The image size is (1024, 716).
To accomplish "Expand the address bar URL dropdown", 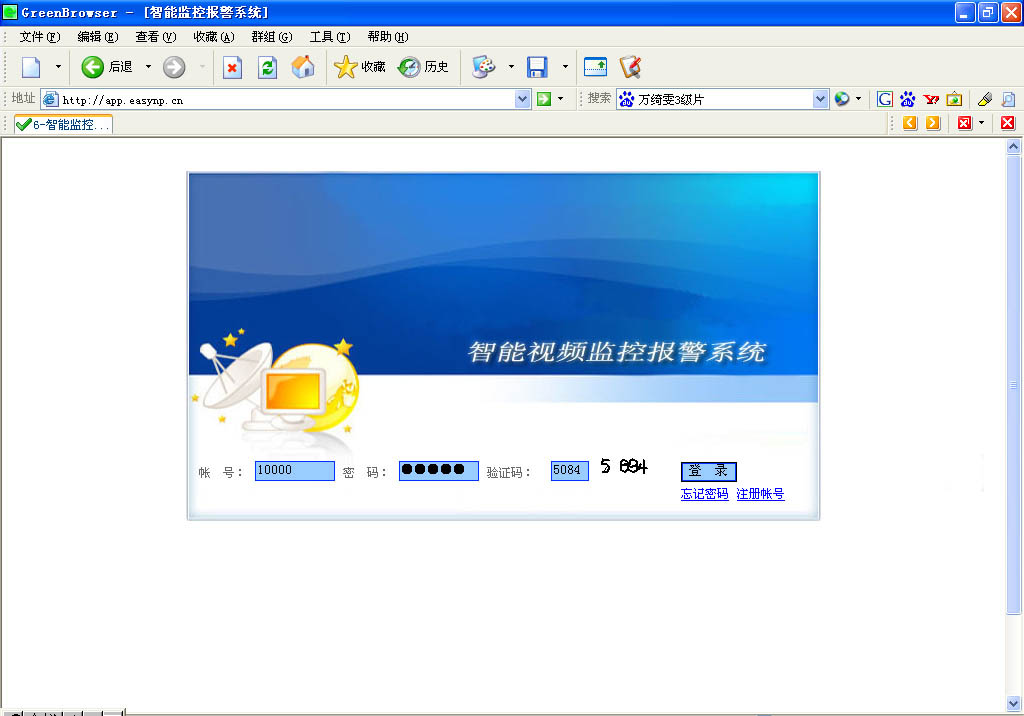I will 522,99.
